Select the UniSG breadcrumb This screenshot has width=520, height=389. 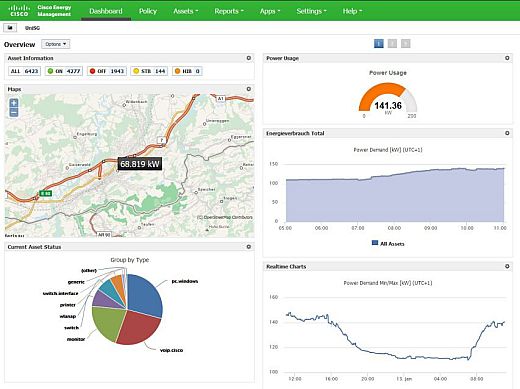pyautogui.click(x=32, y=28)
